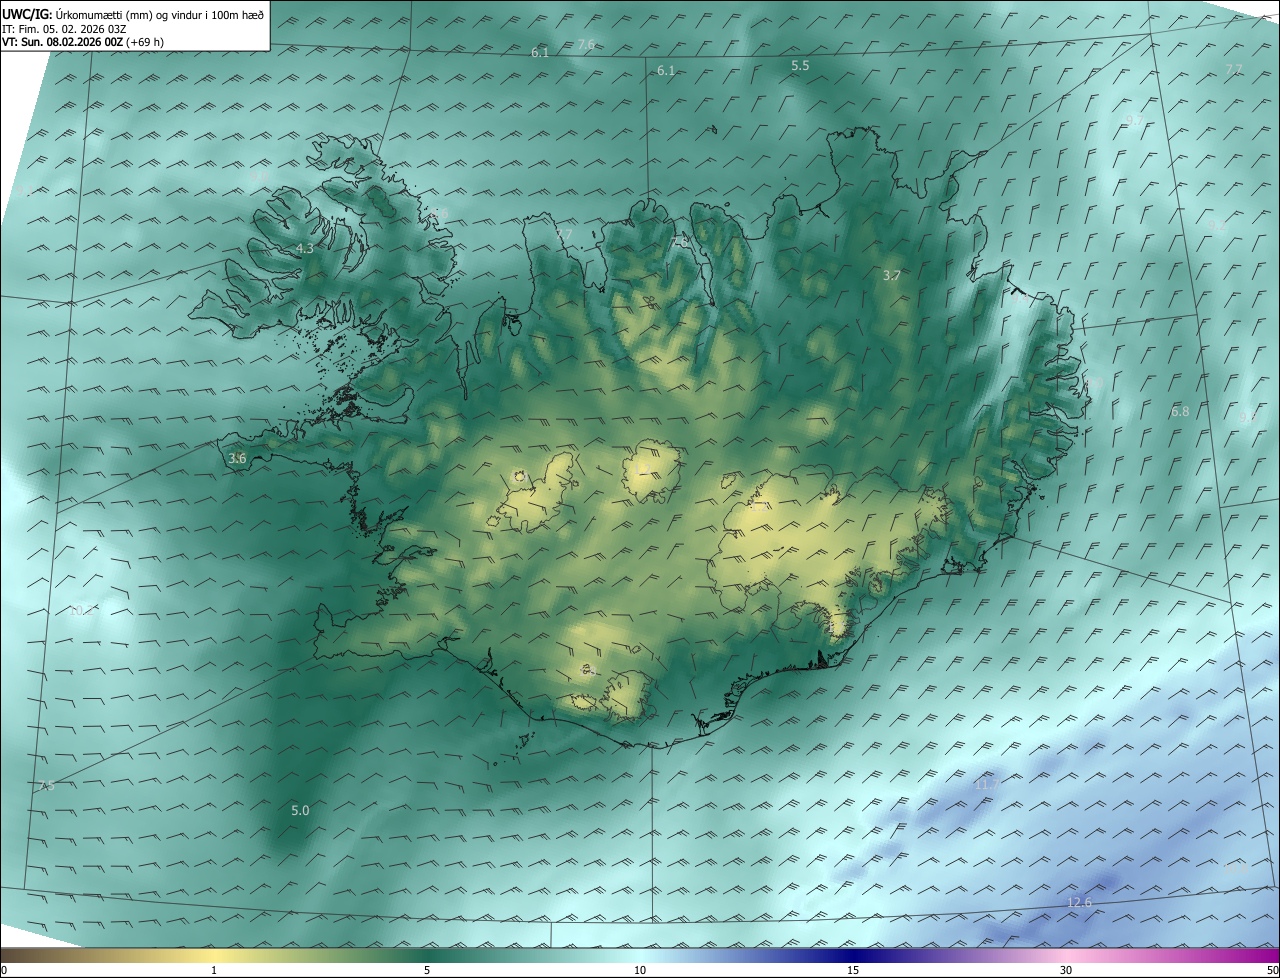This screenshot has height=978, width=1280.
Task: Click the yellow colorbar segment near 1
Action: pyautogui.click(x=214, y=955)
